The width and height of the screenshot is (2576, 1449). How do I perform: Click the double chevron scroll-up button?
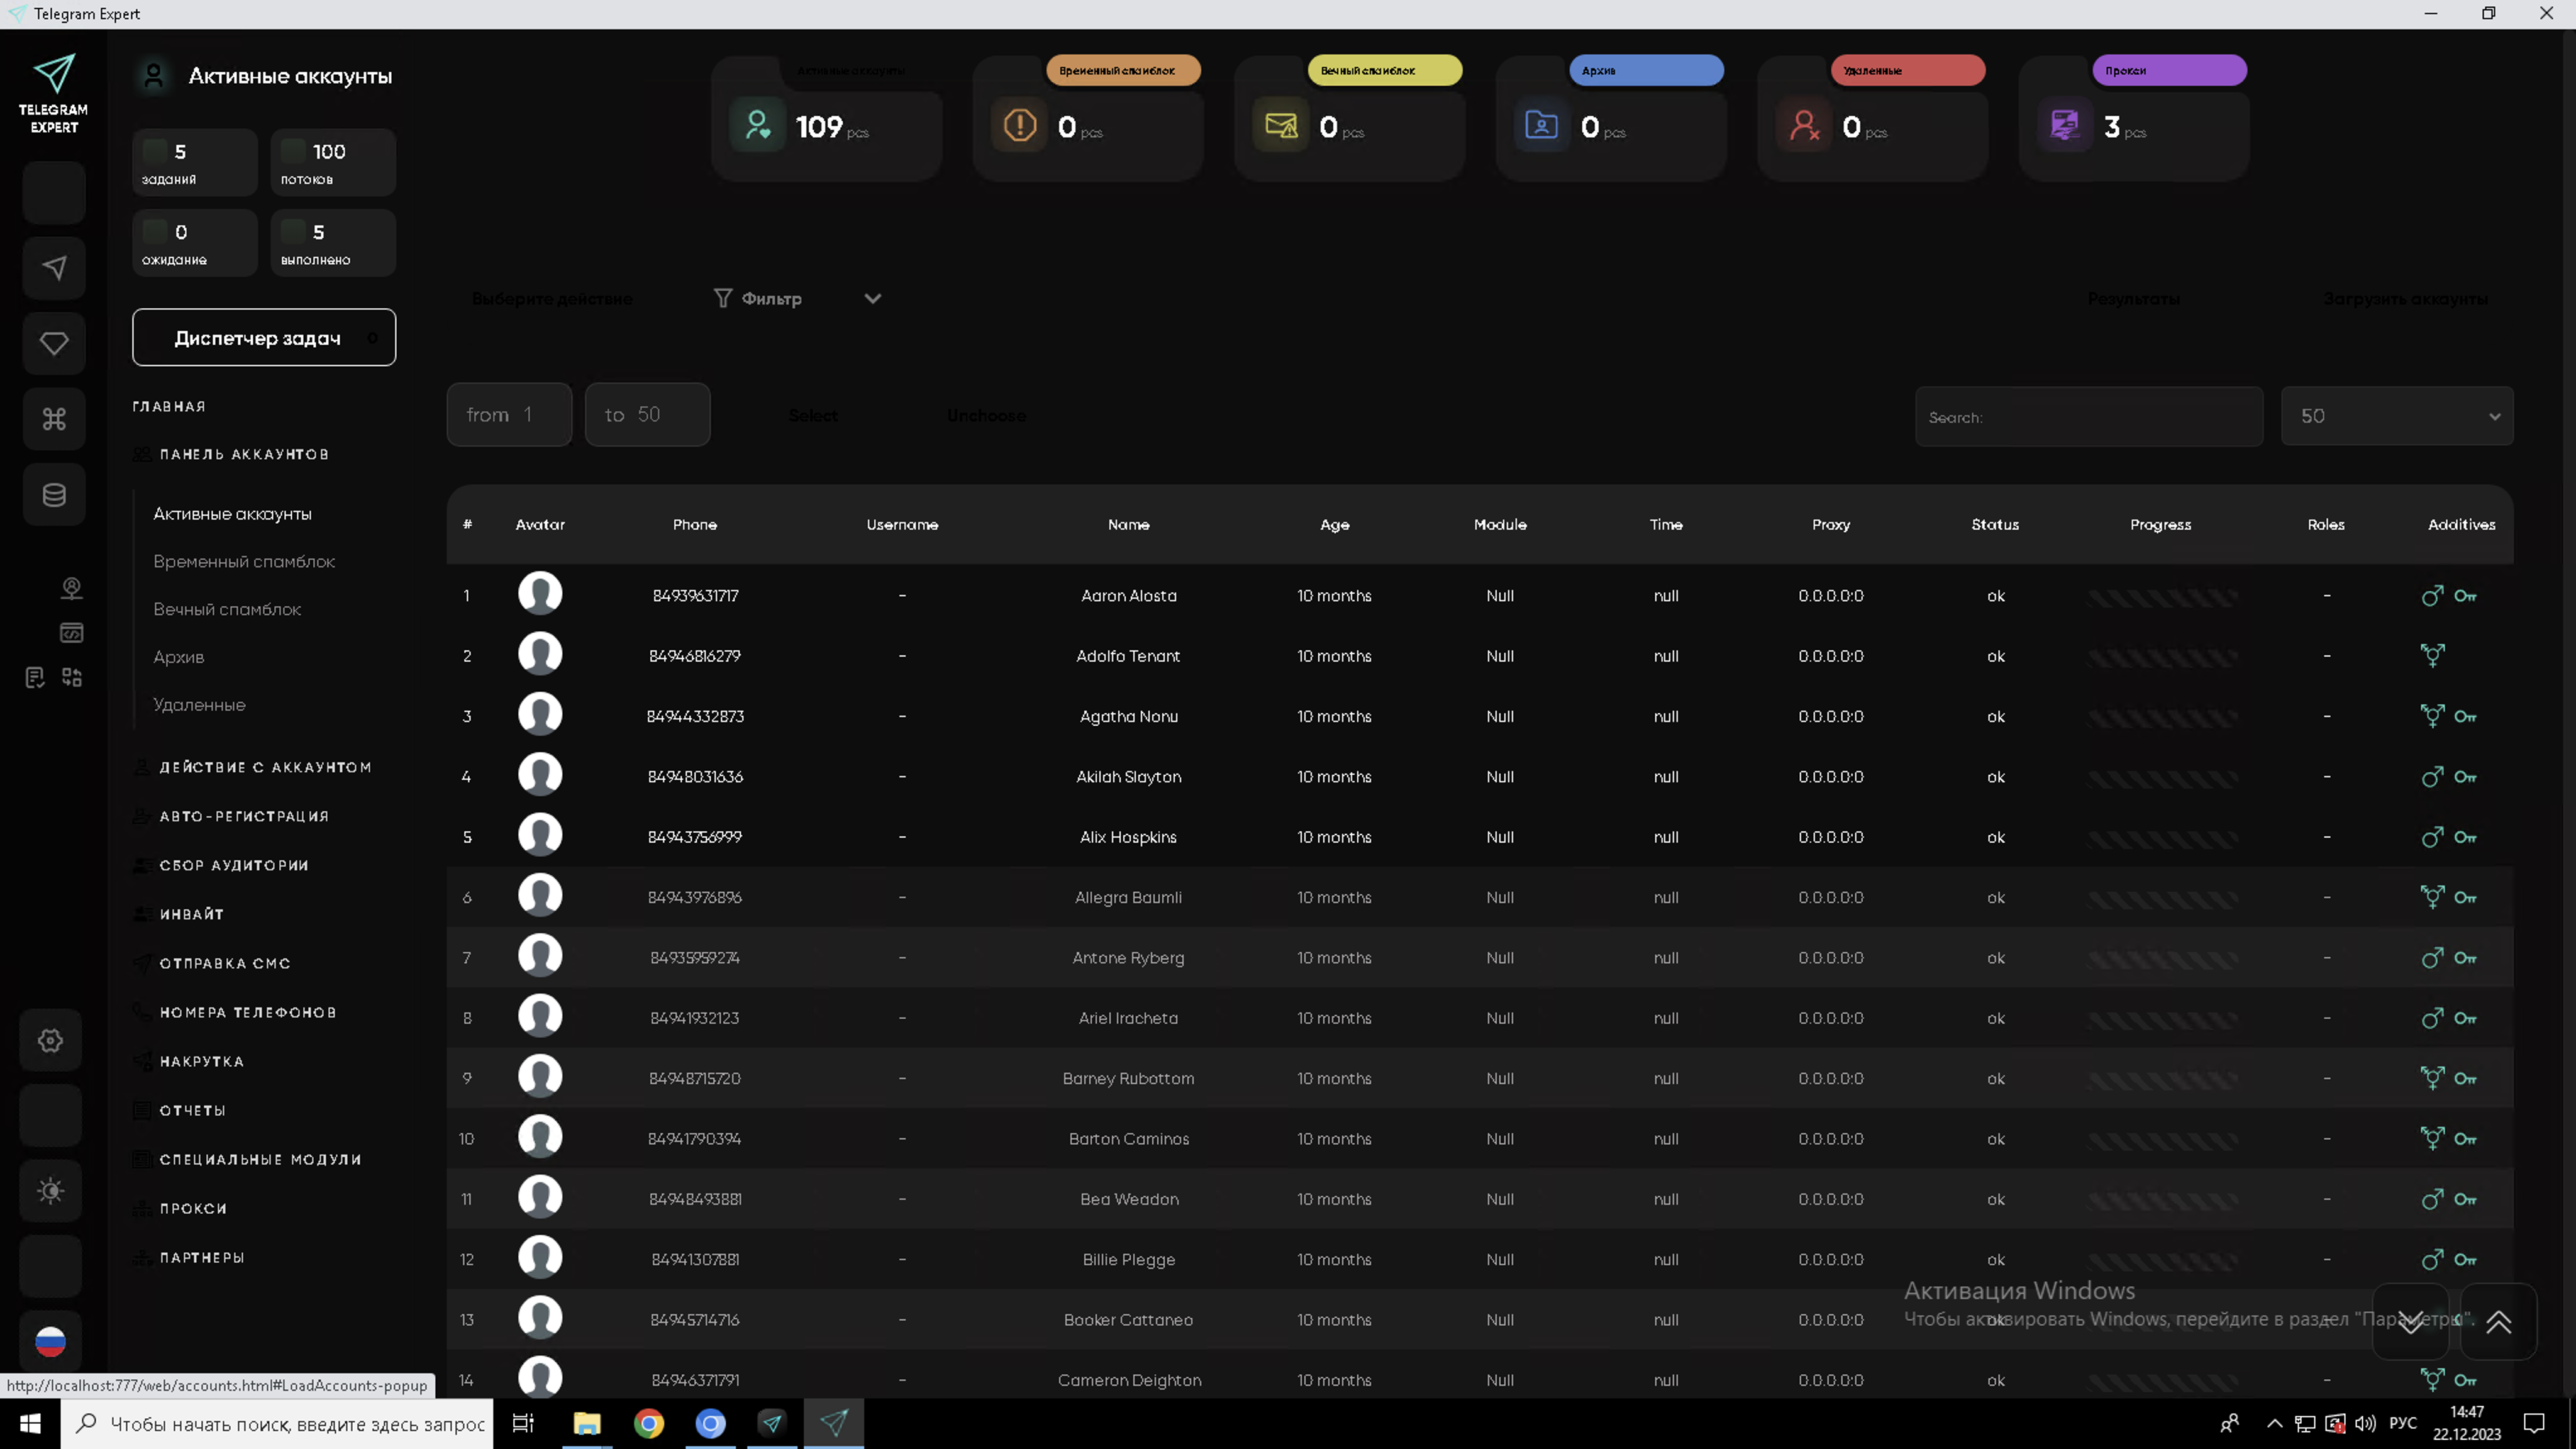(x=2498, y=1322)
